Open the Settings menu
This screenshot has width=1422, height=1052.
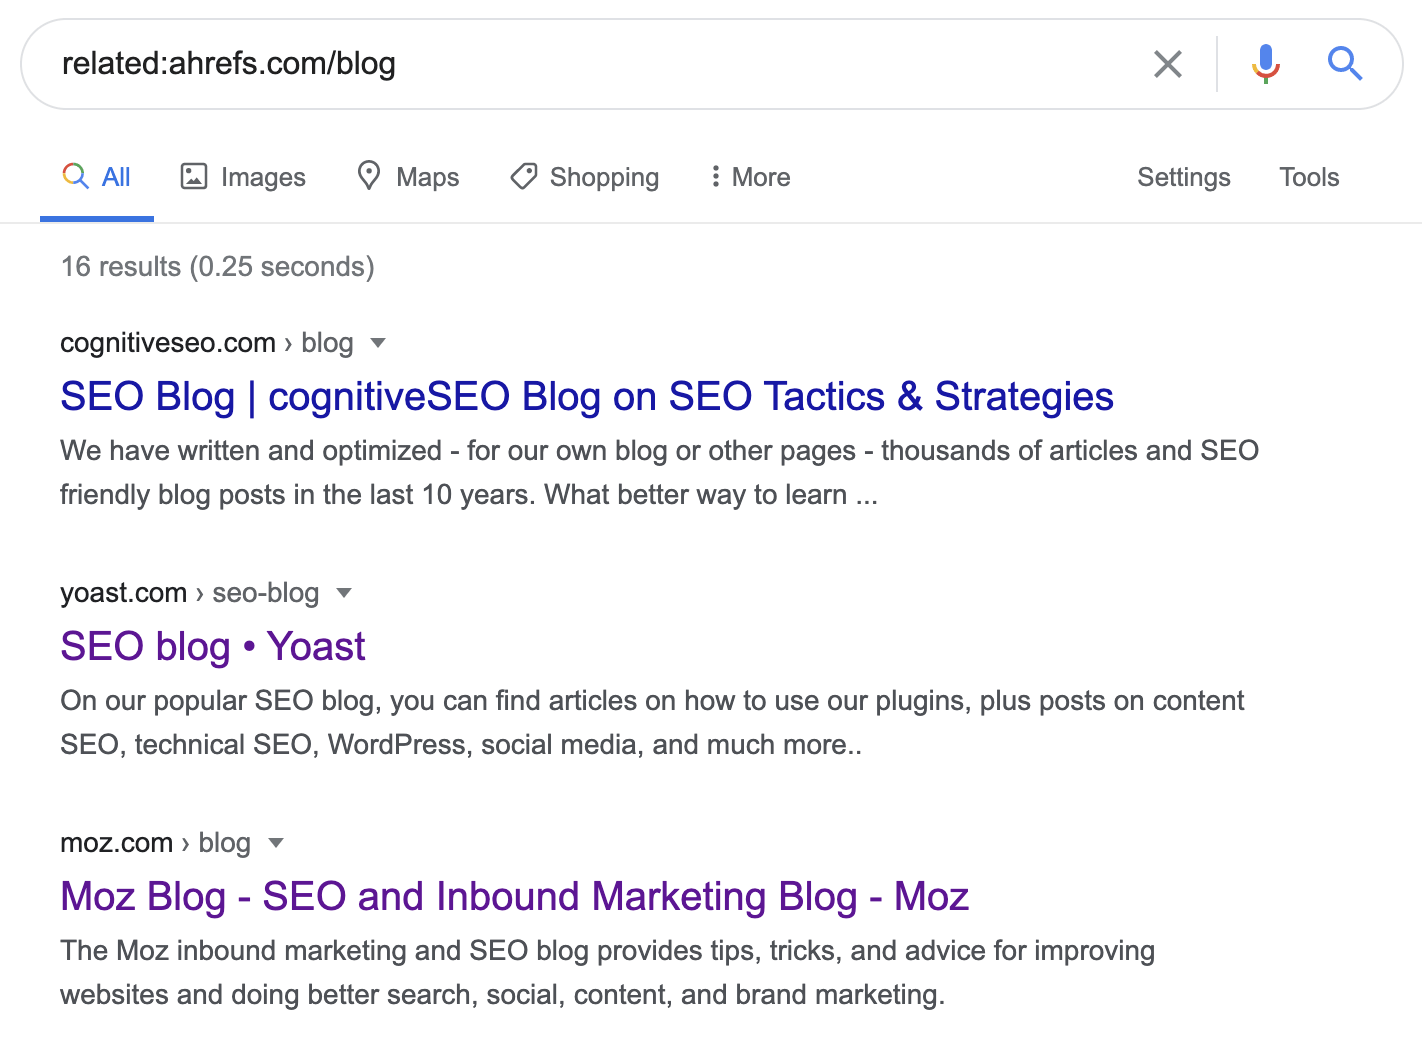pyautogui.click(x=1183, y=177)
